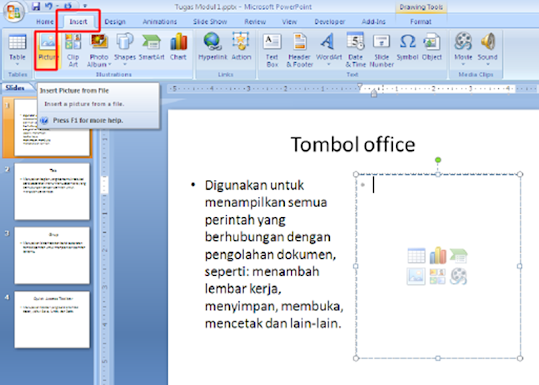Viewport: 539px width, 385px height.
Task: Open the Hyperlink tool
Action: [212, 41]
